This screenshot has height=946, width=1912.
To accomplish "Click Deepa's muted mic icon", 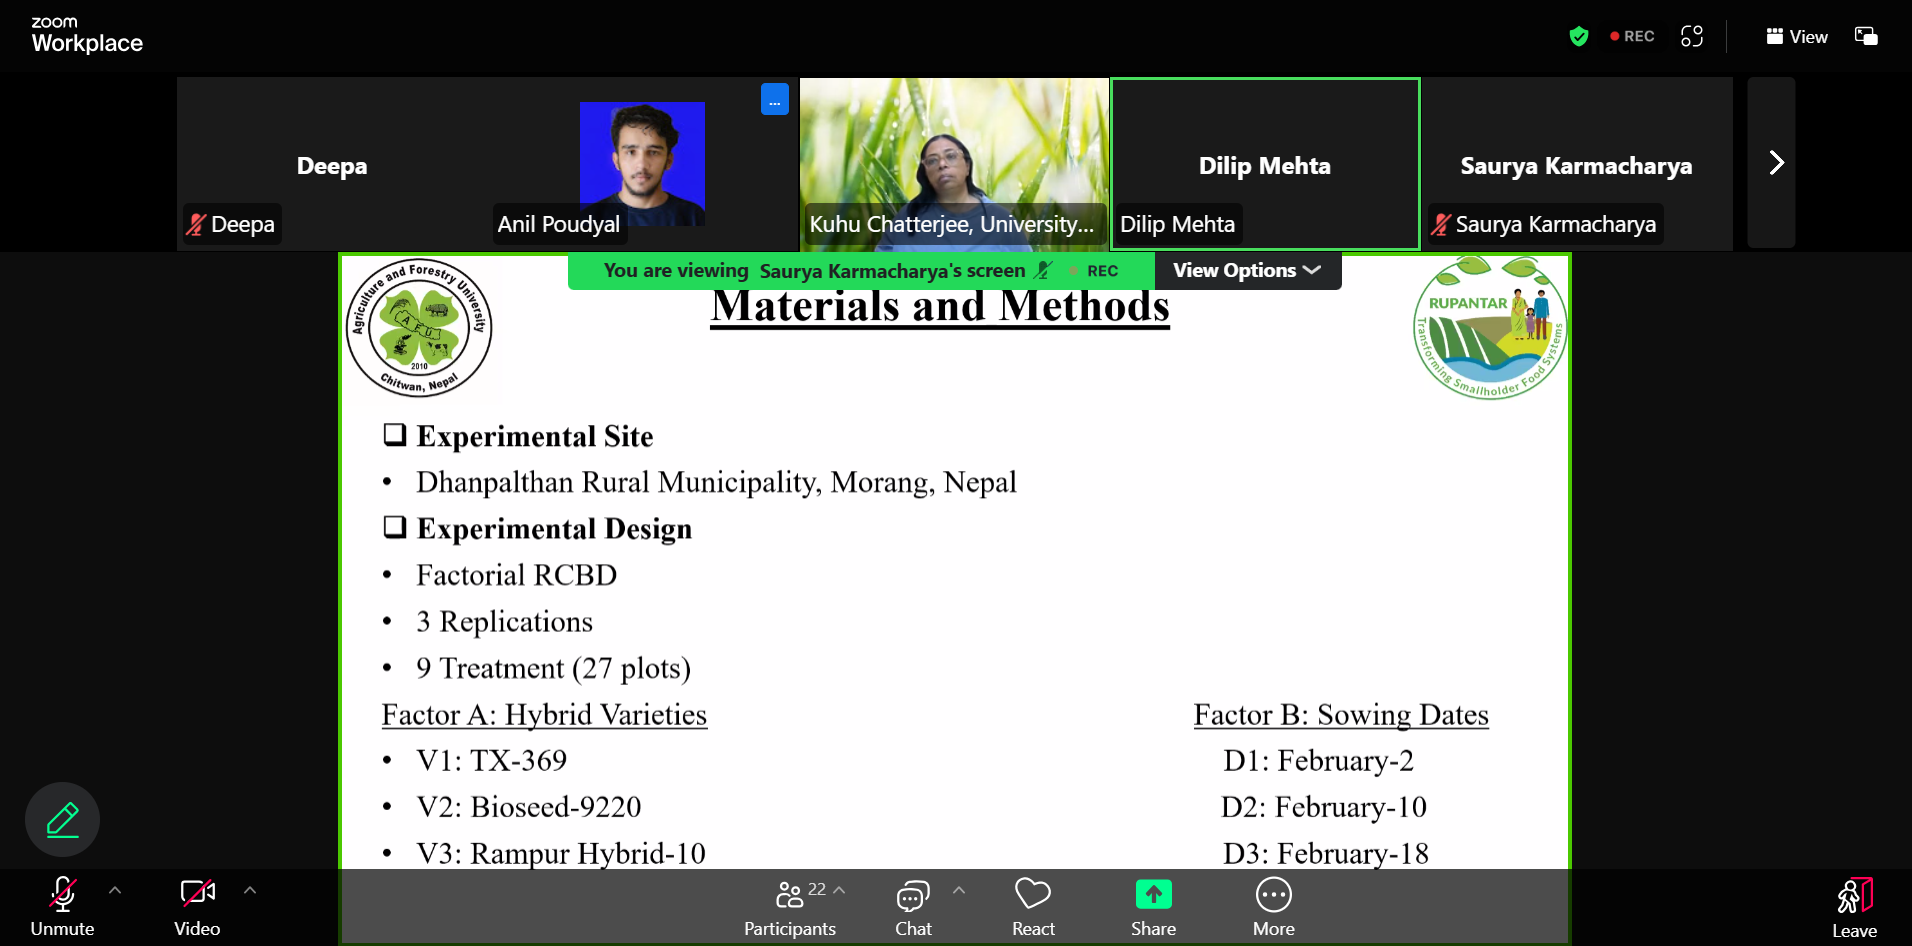I will point(196,225).
